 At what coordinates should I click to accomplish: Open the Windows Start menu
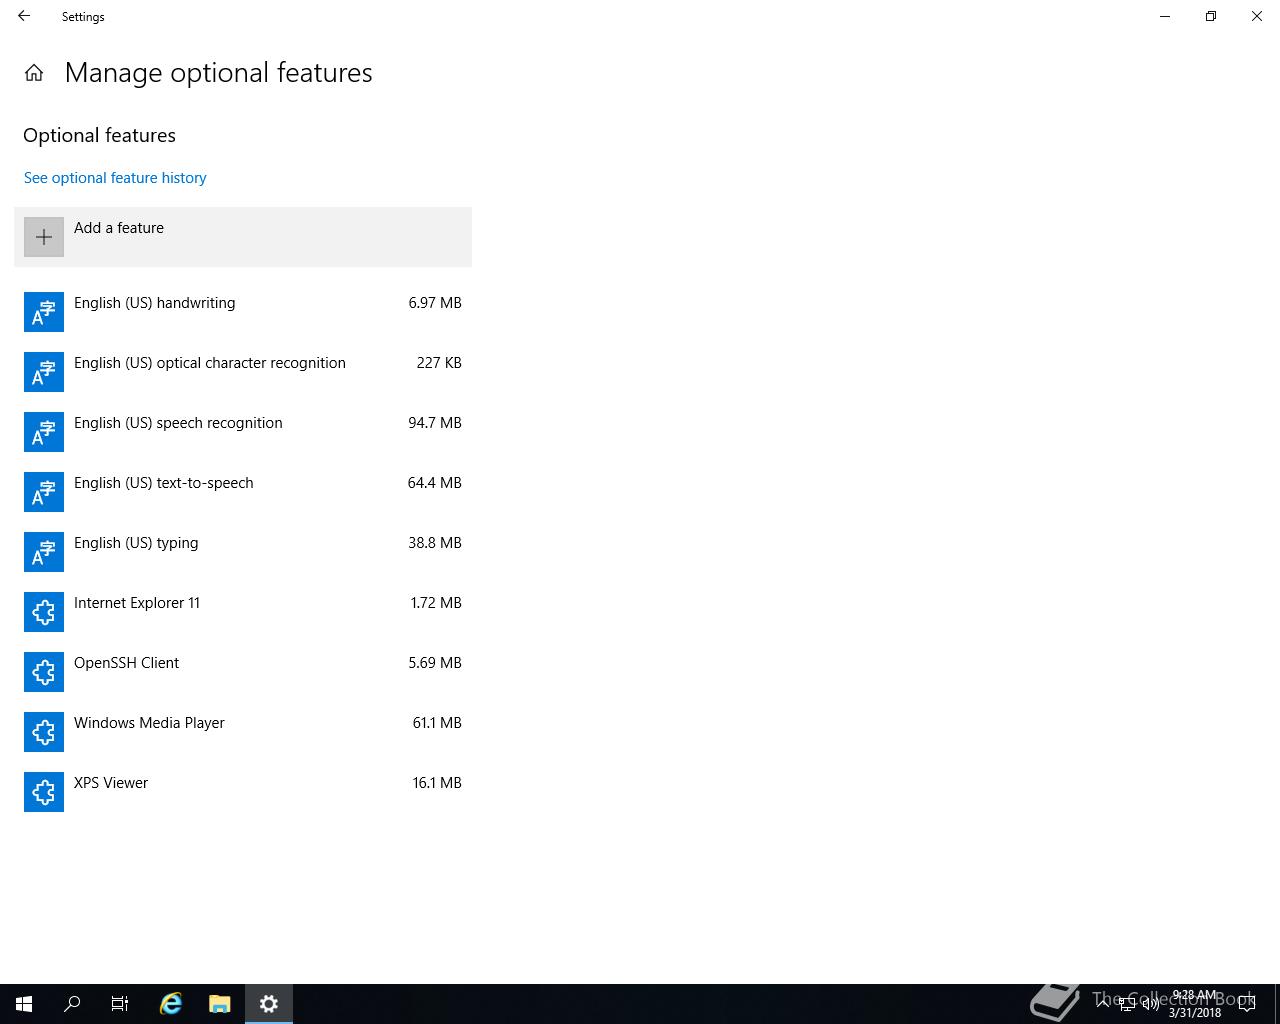24,1004
